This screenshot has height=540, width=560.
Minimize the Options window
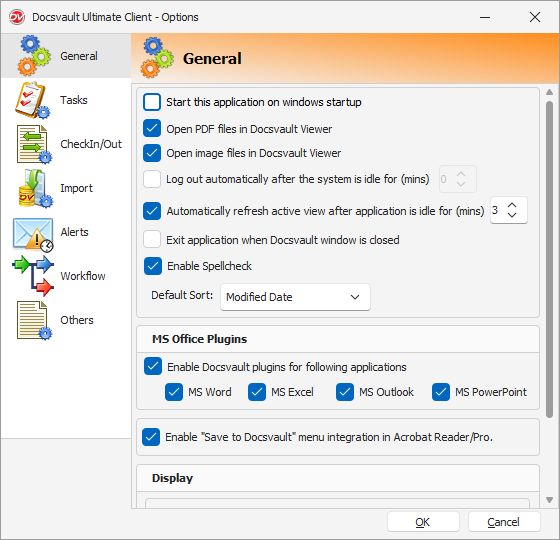[x=485, y=17]
